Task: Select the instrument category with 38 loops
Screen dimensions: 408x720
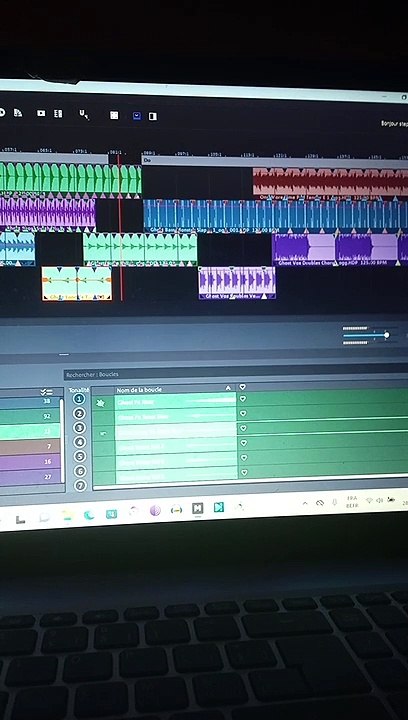Action: [30, 402]
